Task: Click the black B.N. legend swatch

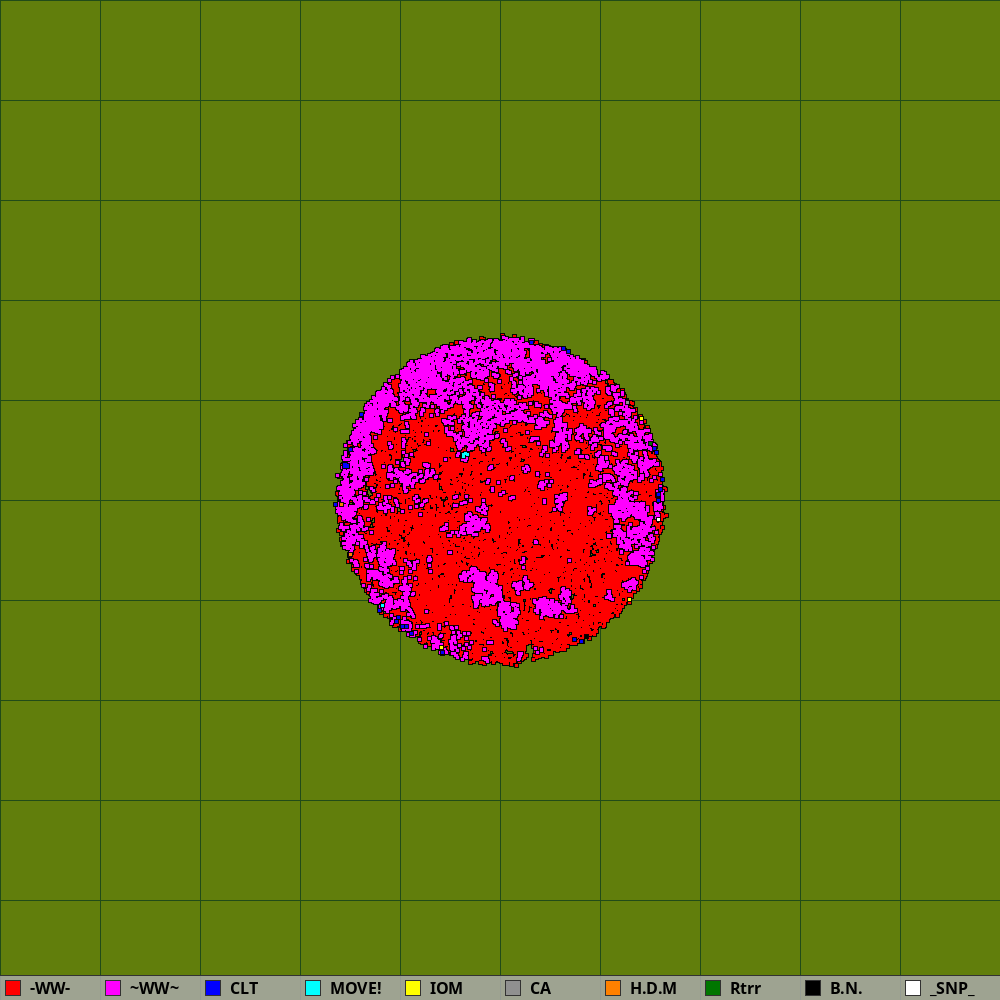Action: [x=813, y=988]
